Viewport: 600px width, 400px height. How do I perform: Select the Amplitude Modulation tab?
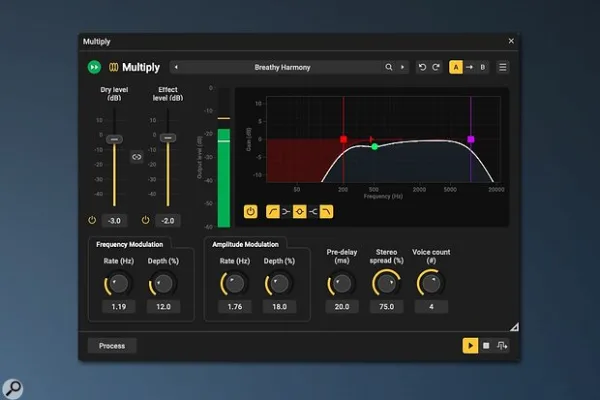[x=245, y=244]
